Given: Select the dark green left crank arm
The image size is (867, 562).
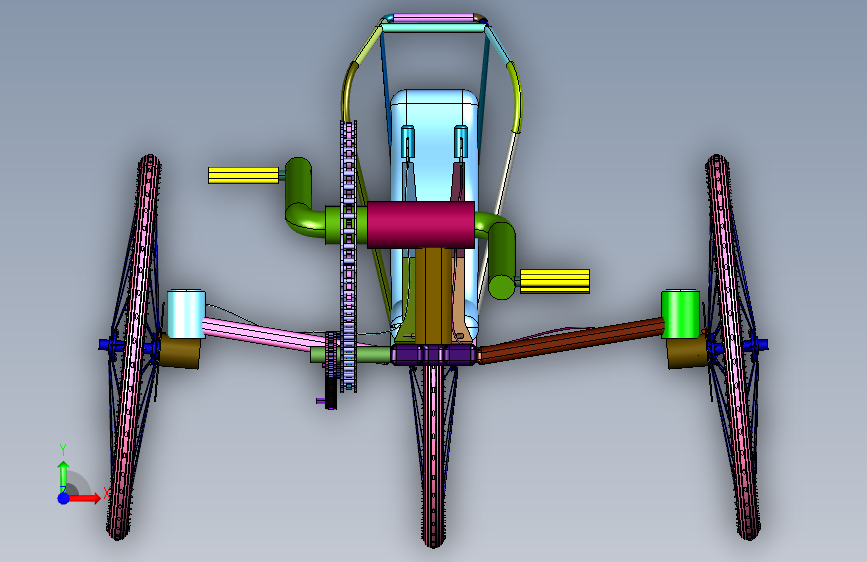Looking at the screenshot, I should click(299, 199).
